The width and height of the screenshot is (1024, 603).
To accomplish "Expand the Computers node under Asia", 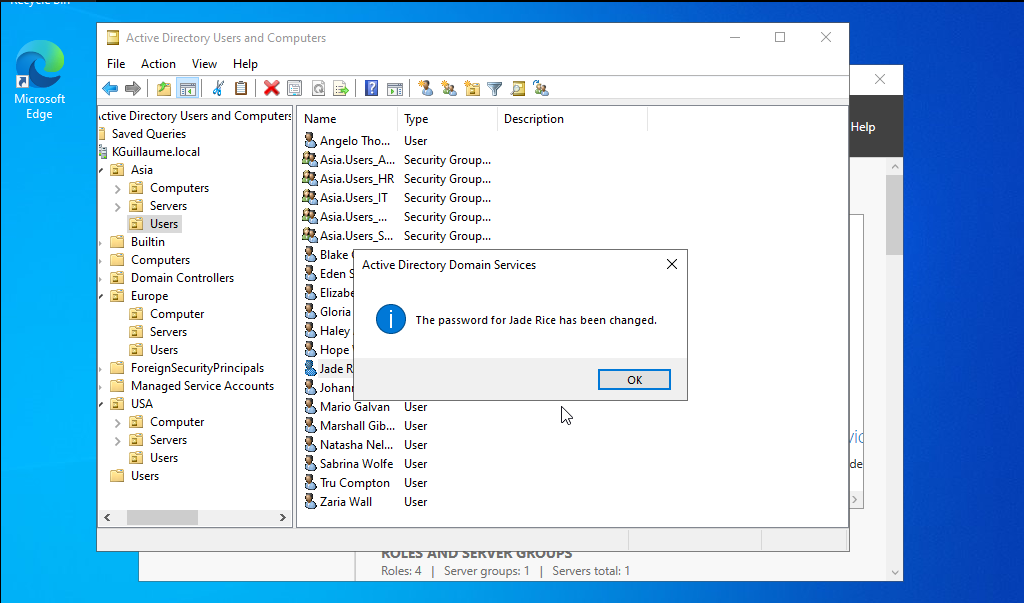I will (x=118, y=188).
